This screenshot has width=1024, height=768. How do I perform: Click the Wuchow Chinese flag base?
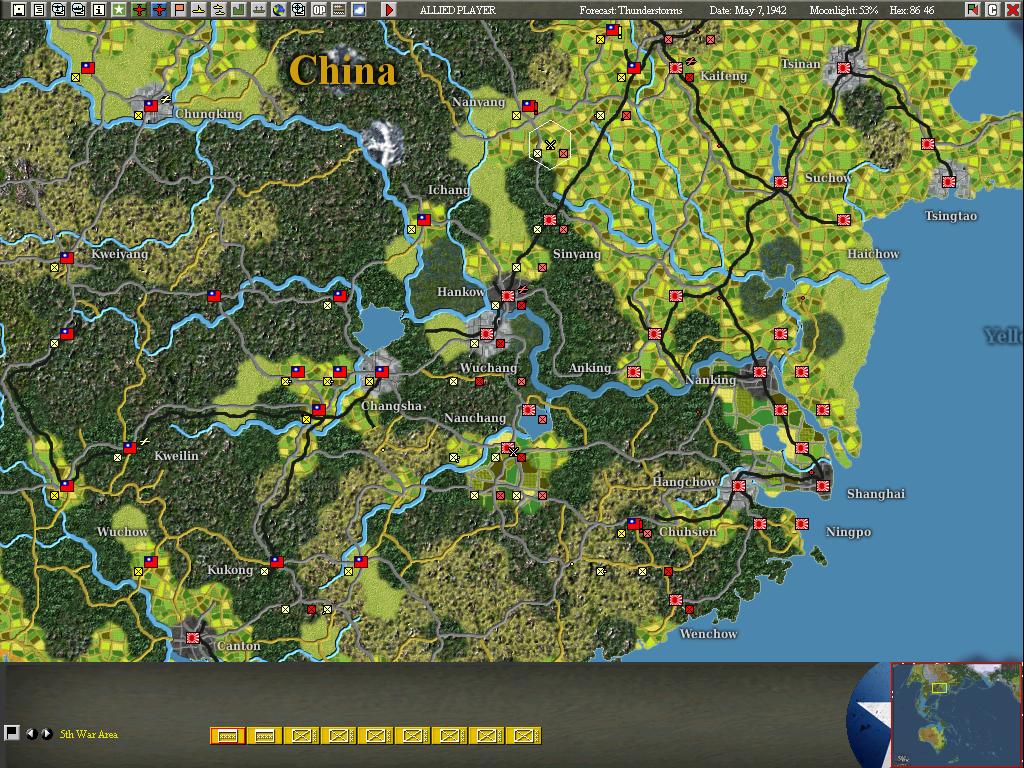point(151,562)
